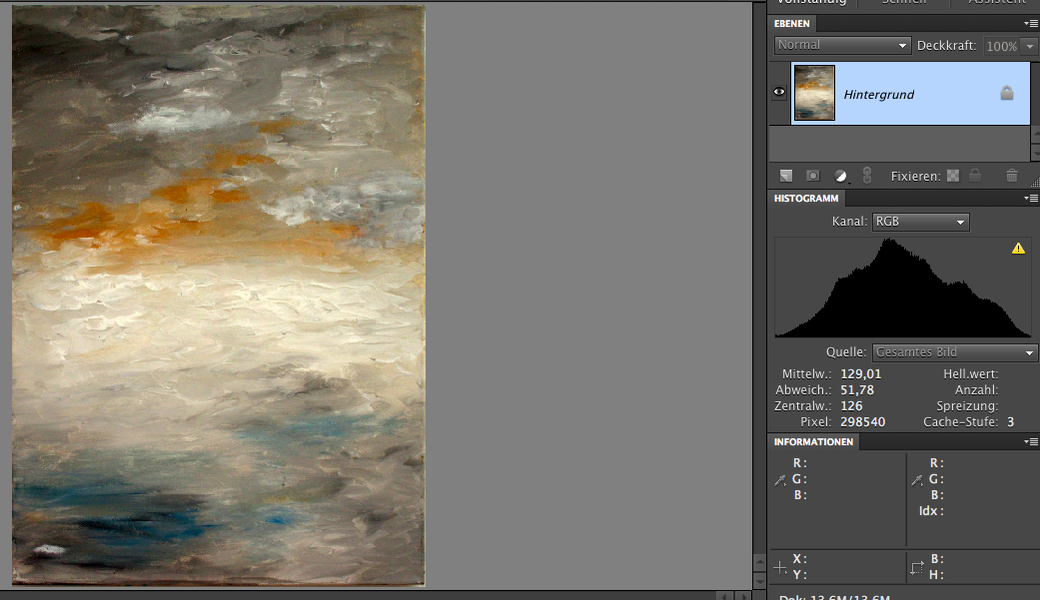Click the Ebenen list scroll-down arrow
The image size is (1040, 600).
pos(1035,152)
